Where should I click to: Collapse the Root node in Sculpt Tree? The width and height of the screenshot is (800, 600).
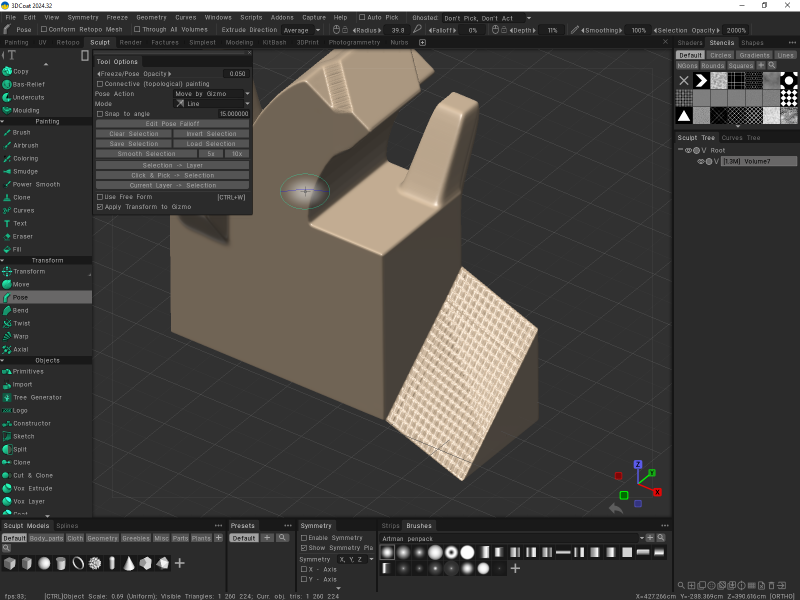coord(680,150)
